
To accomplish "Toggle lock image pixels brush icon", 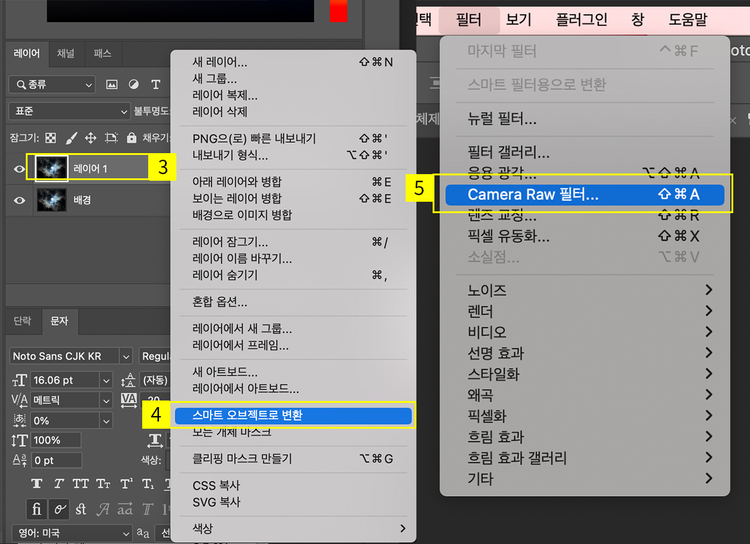I will tap(71, 138).
